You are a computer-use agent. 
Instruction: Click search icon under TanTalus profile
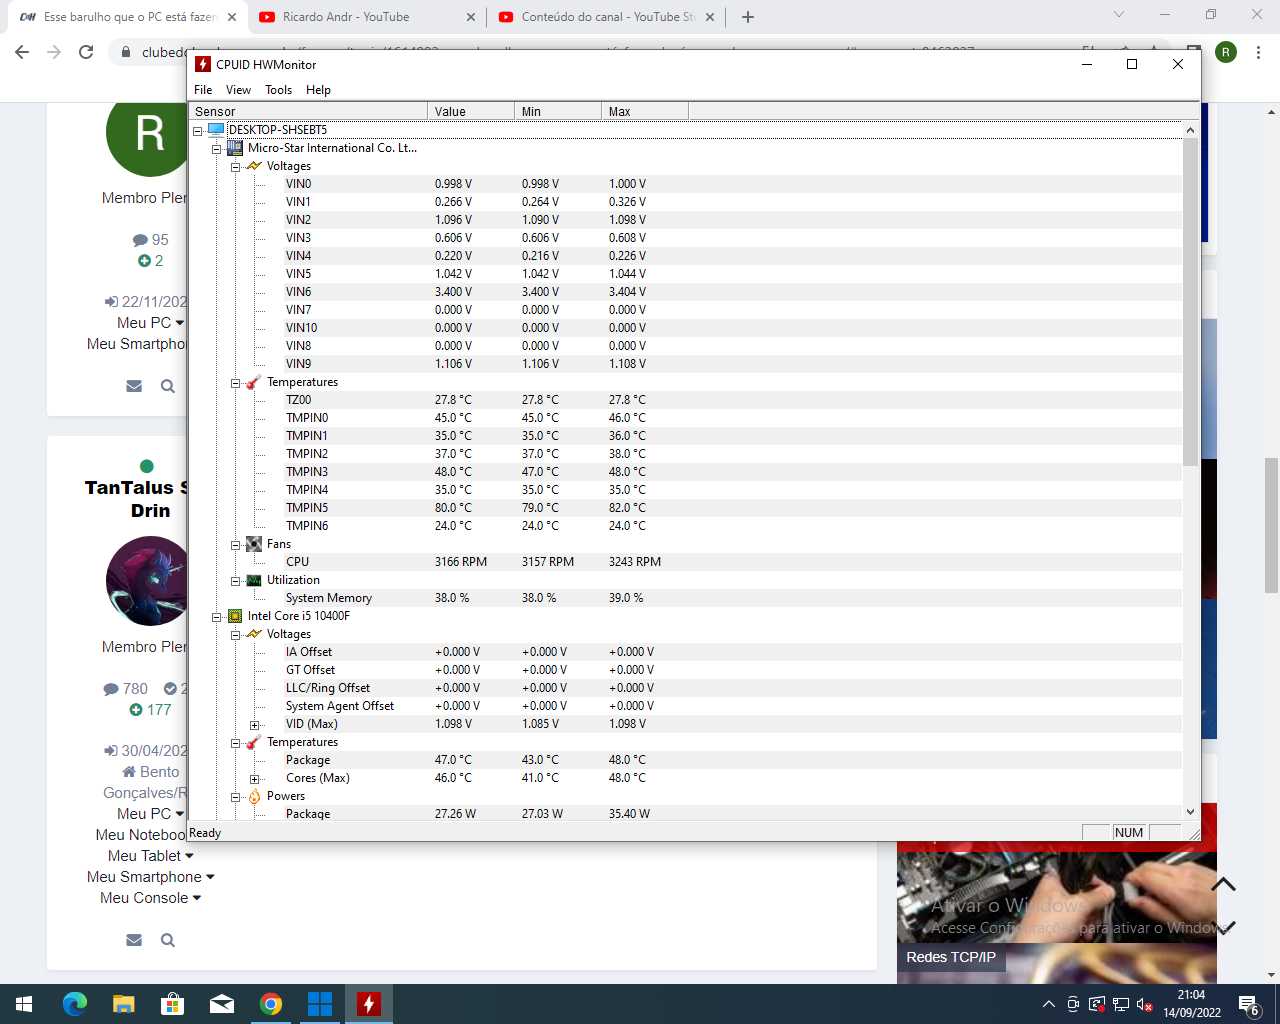point(168,940)
